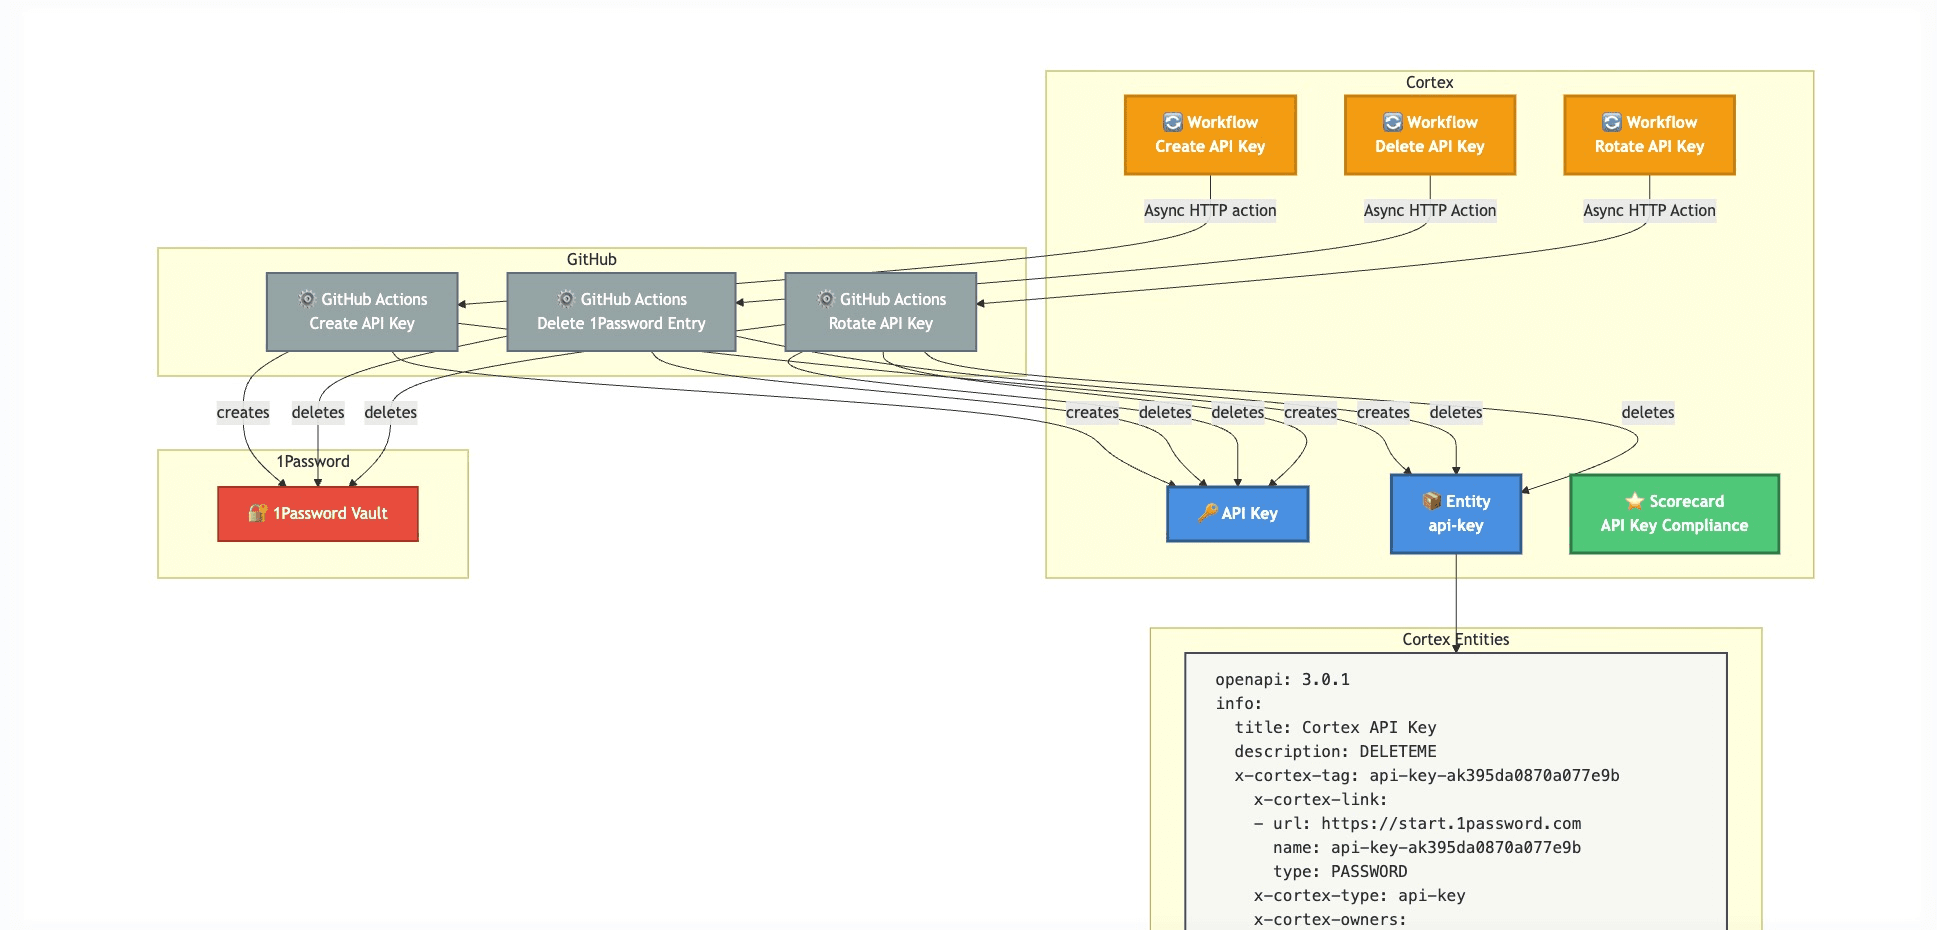Click the lock icon on 1Password Vault
This screenshot has width=1937, height=930.
(x=258, y=513)
